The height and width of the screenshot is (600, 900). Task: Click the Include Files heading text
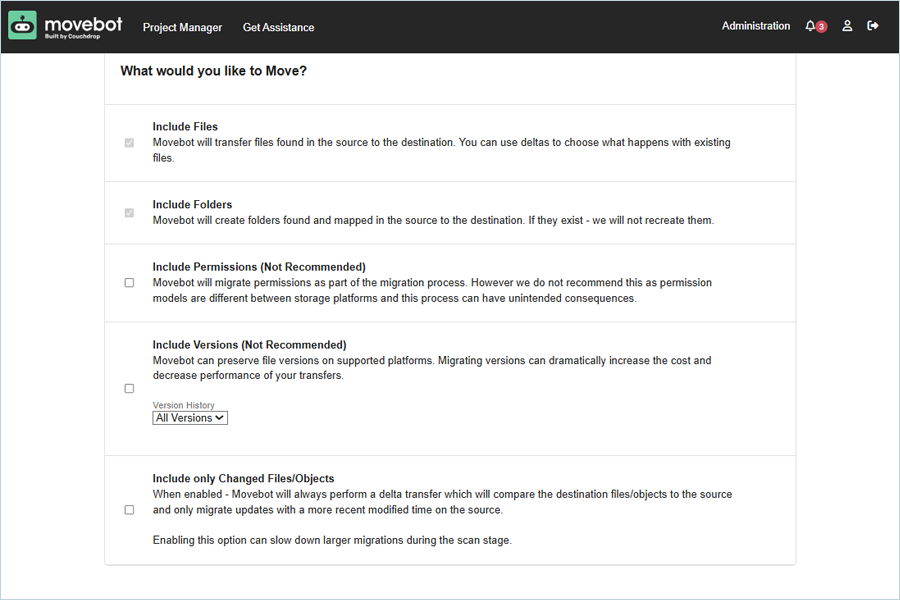tap(185, 127)
